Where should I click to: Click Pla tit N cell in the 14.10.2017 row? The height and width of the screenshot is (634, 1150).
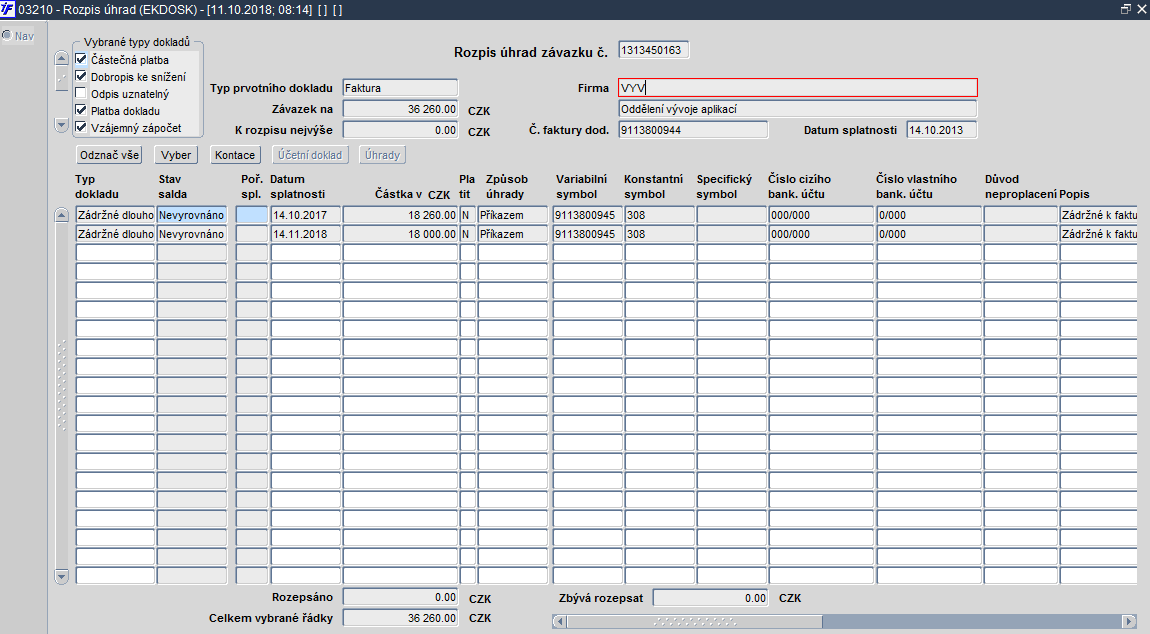point(467,215)
